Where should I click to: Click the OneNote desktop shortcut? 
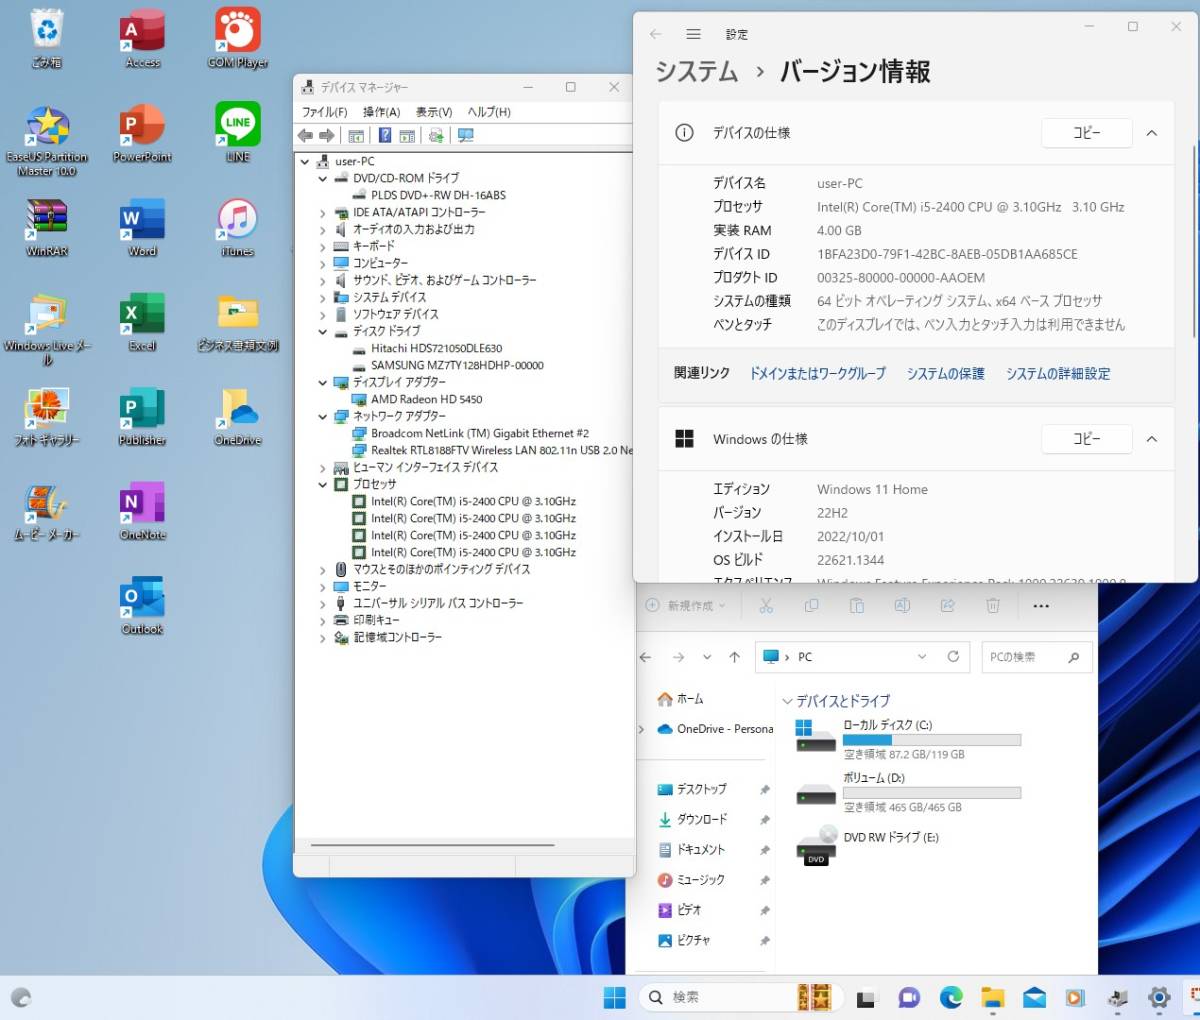[143, 511]
